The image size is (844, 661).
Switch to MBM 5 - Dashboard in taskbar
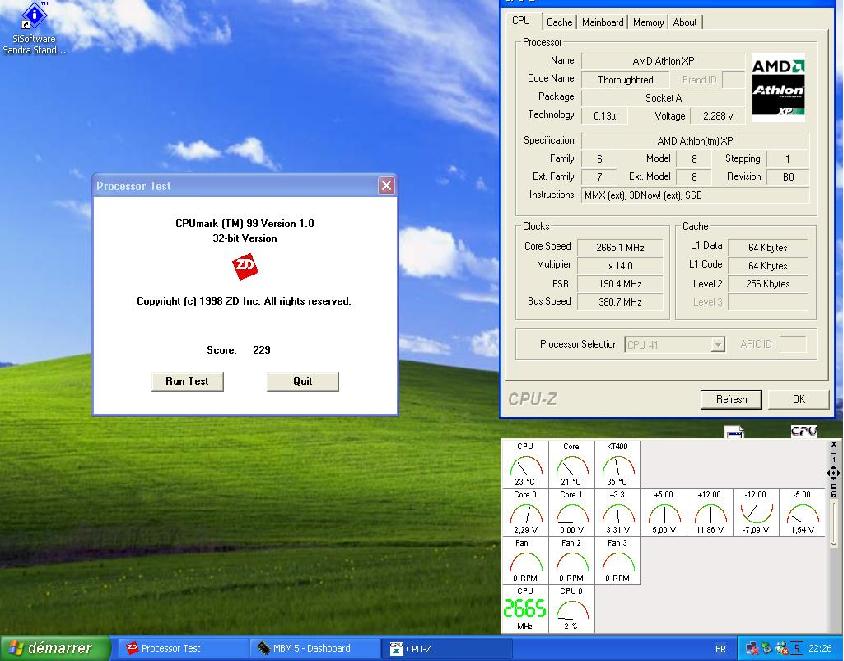[x=315, y=649]
